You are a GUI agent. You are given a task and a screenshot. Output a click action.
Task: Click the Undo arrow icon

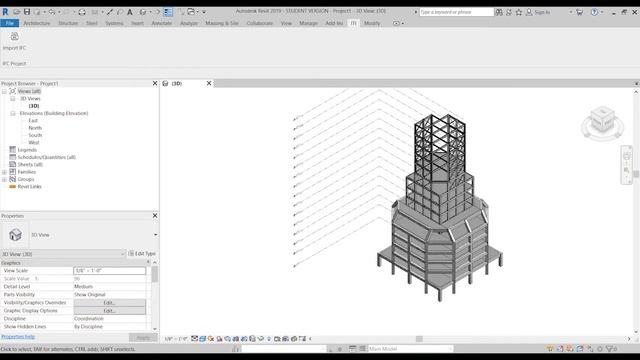[x=52, y=12]
